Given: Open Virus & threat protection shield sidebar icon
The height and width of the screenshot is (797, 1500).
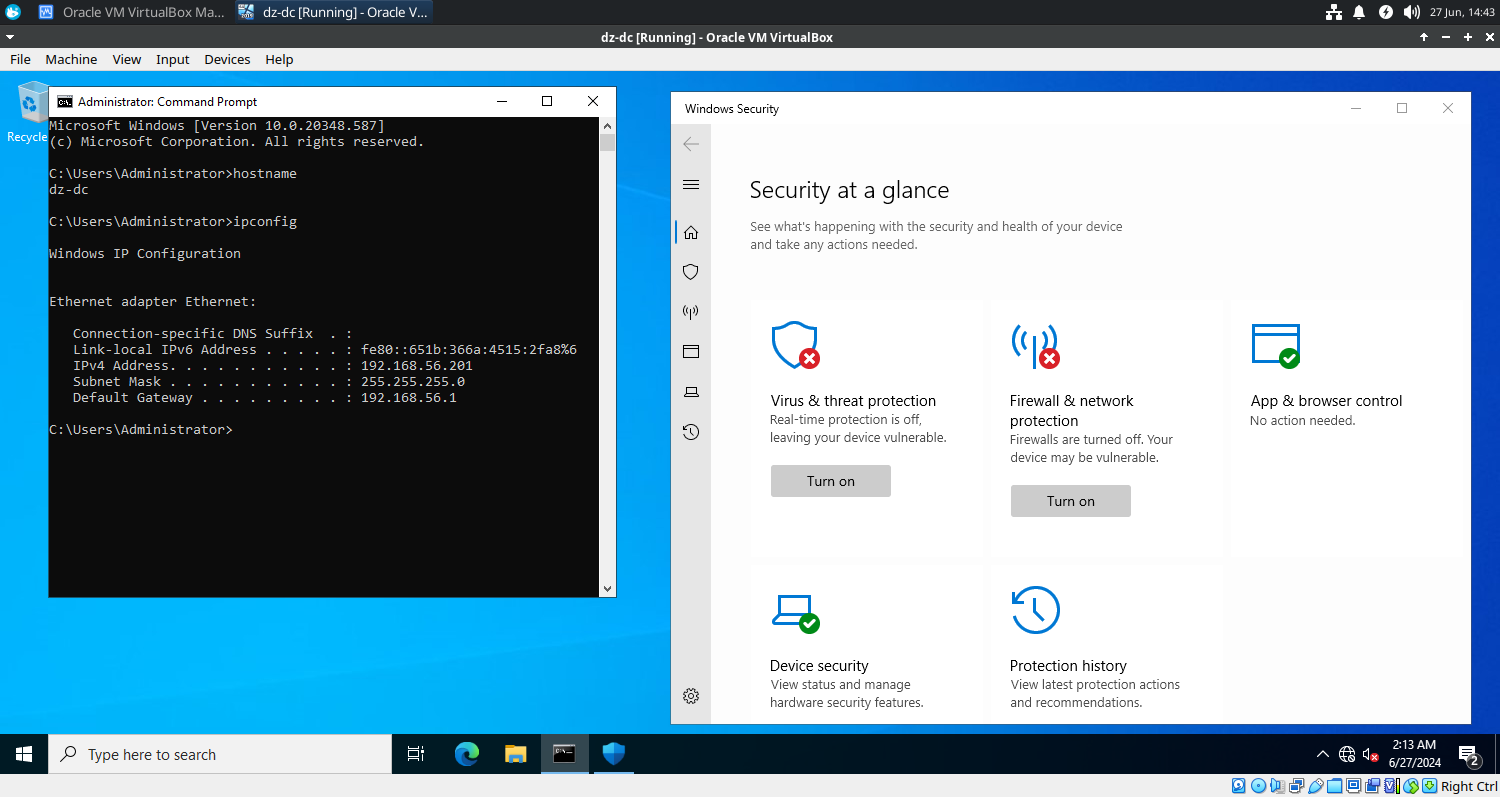Looking at the screenshot, I should point(690,272).
